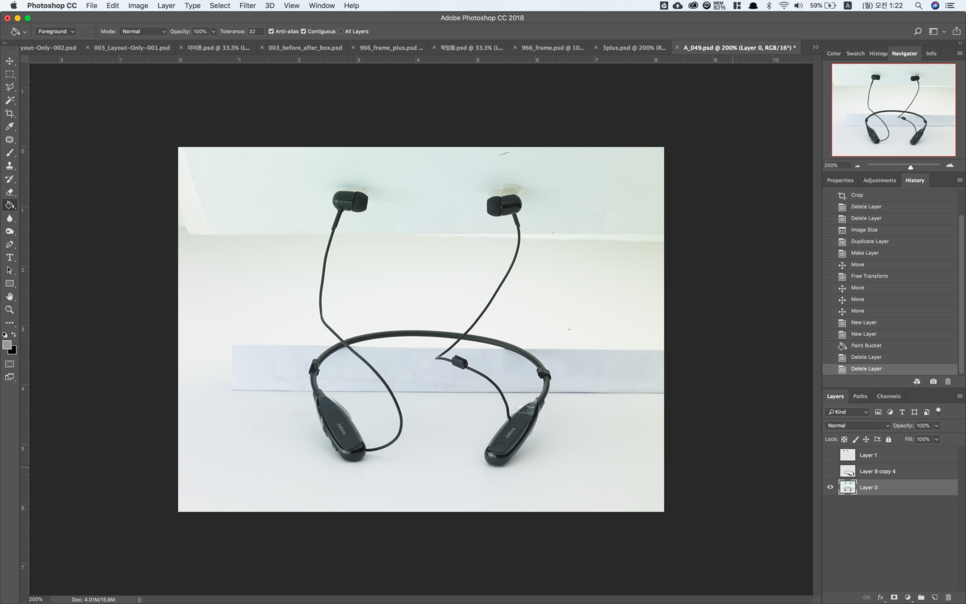Create new snapshot camera icon in History
966x604 pixels.
click(933, 382)
